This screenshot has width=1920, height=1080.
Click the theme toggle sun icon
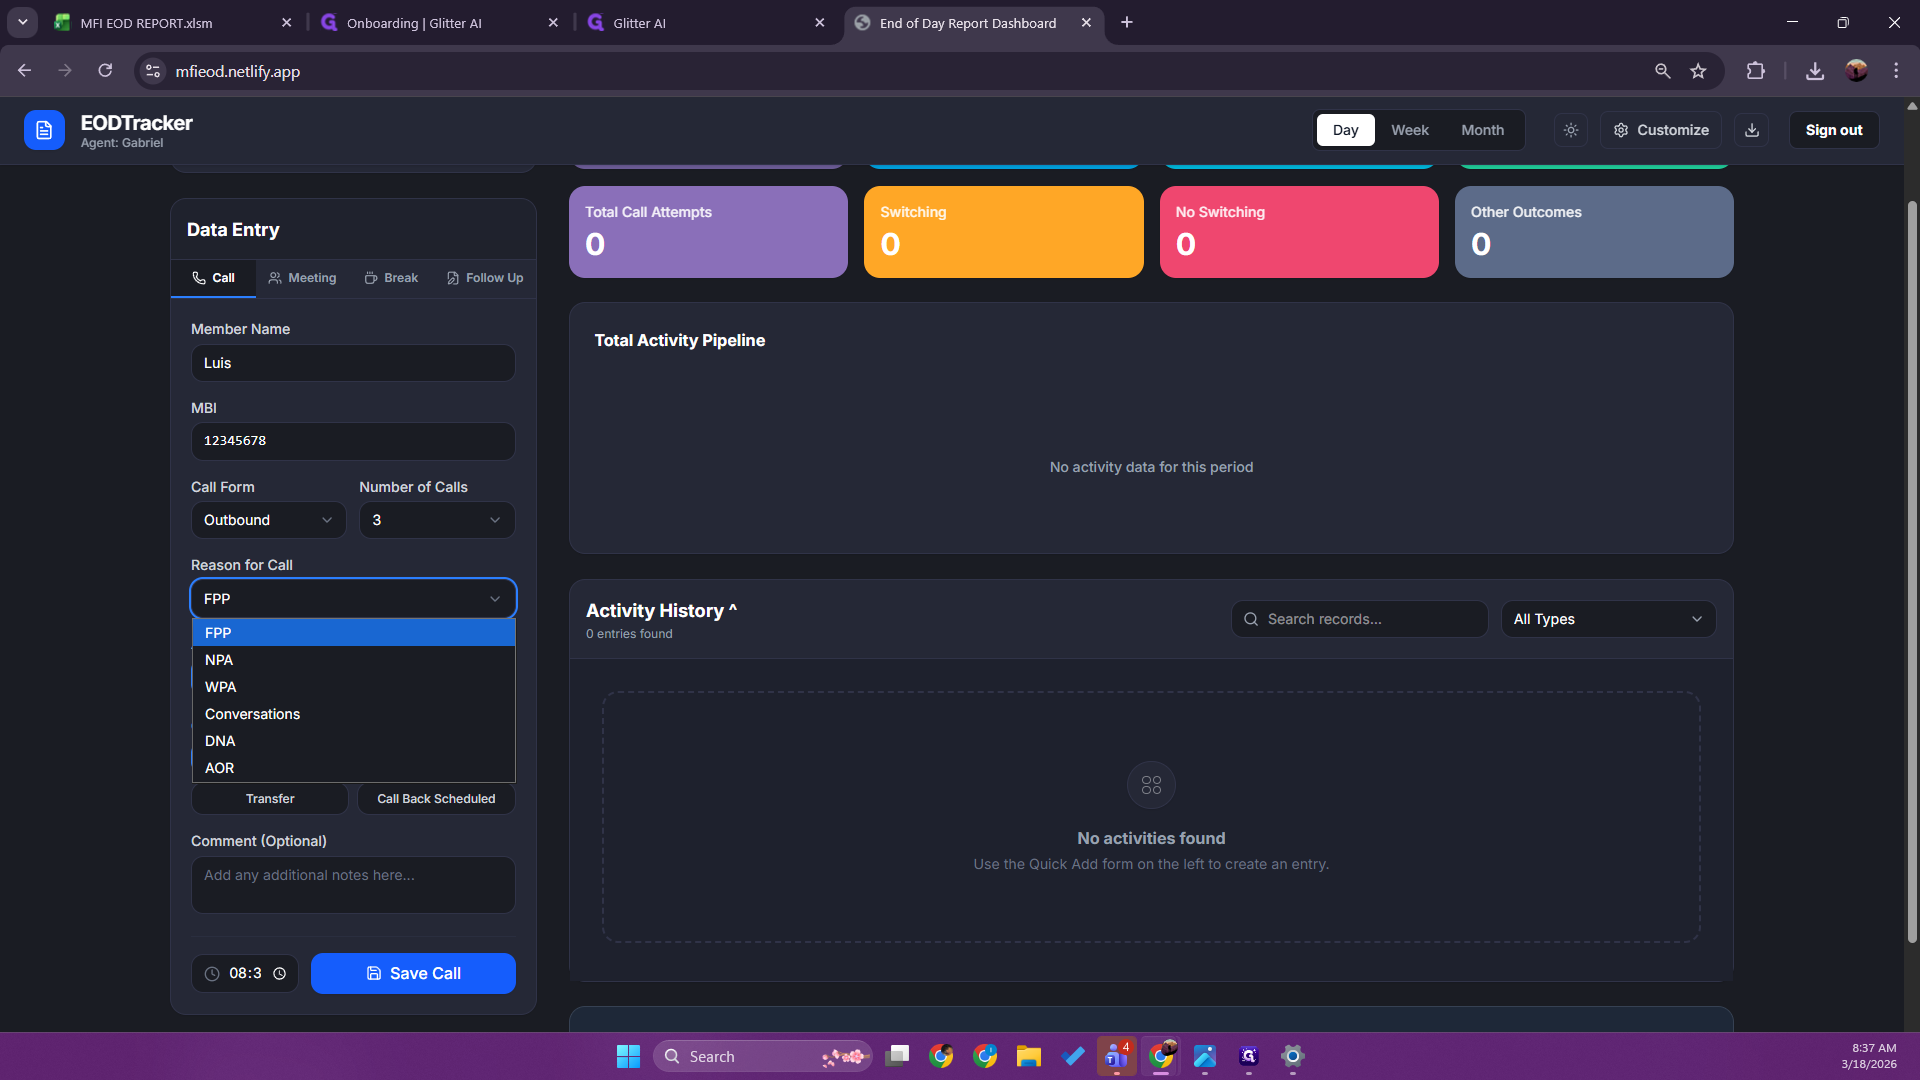click(x=1571, y=130)
